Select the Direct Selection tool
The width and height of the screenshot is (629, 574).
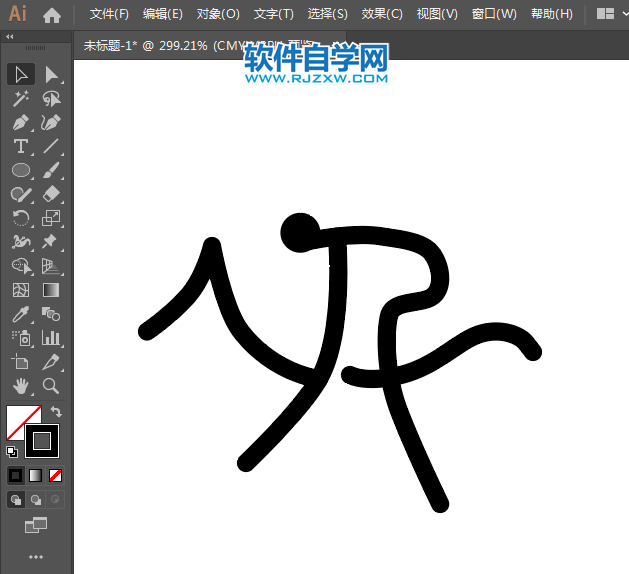(x=51, y=75)
